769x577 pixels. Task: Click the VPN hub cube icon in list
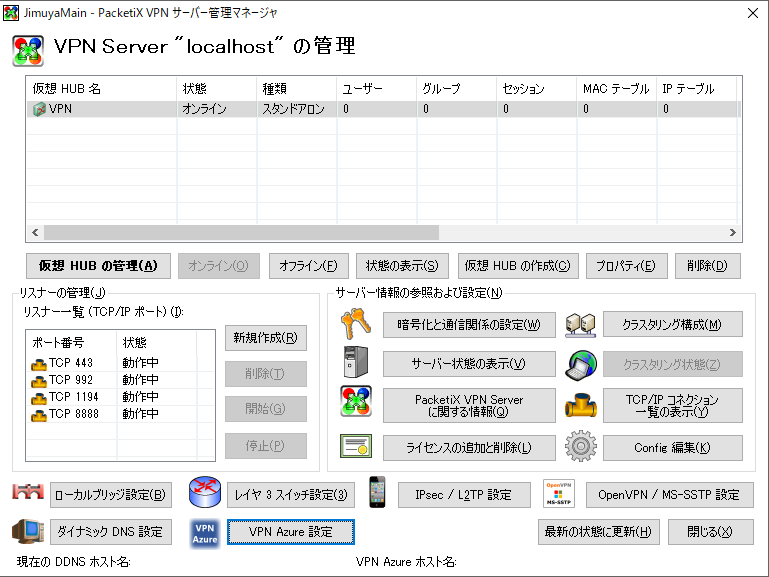point(39,109)
